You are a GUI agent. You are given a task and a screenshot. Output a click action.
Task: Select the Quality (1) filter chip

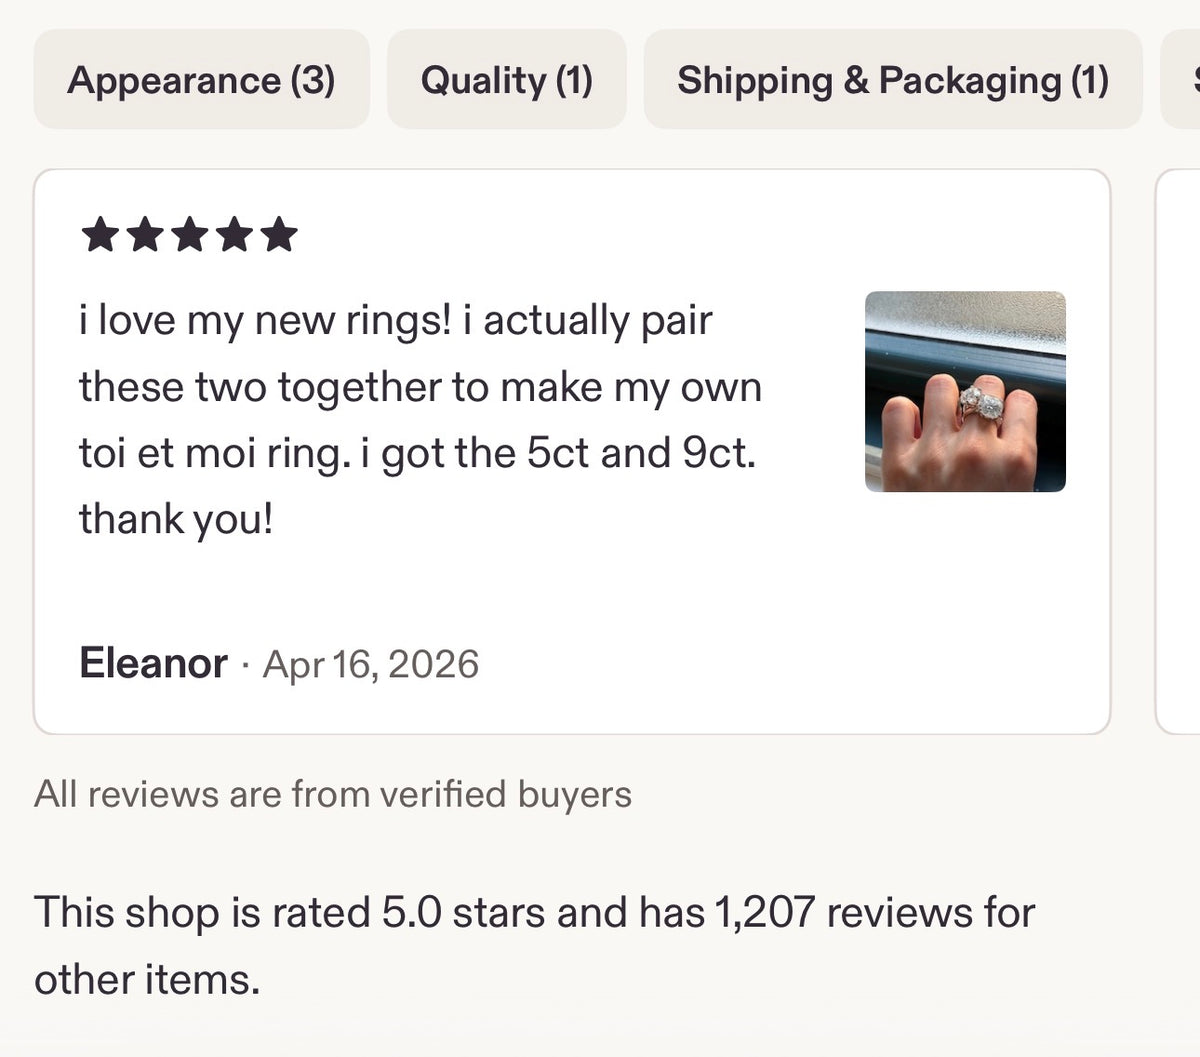click(507, 80)
